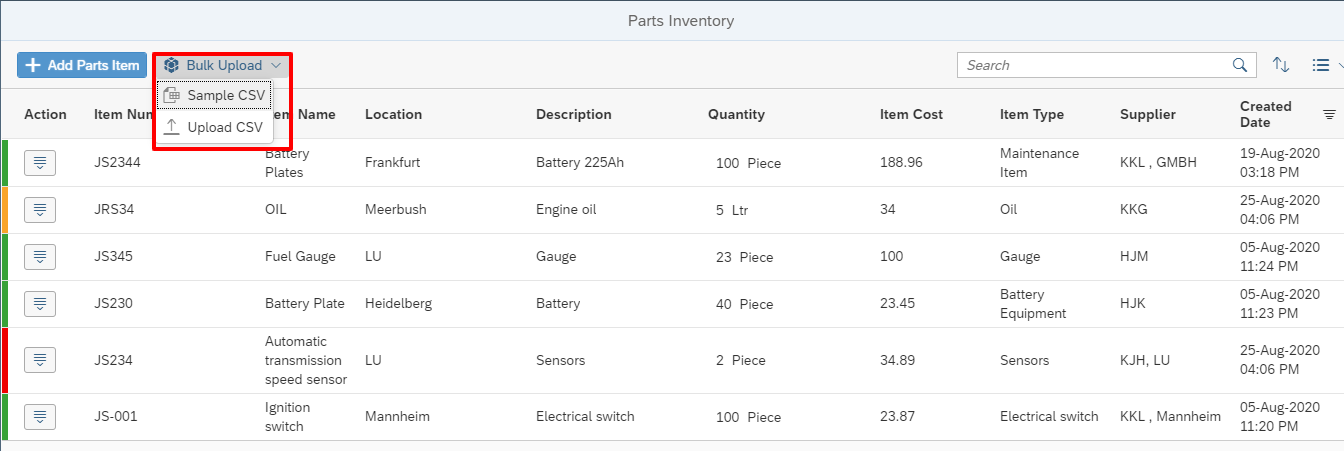The height and width of the screenshot is (451, 1344).
Task: Click the Supplier column header
Action: click(1148, 114)
